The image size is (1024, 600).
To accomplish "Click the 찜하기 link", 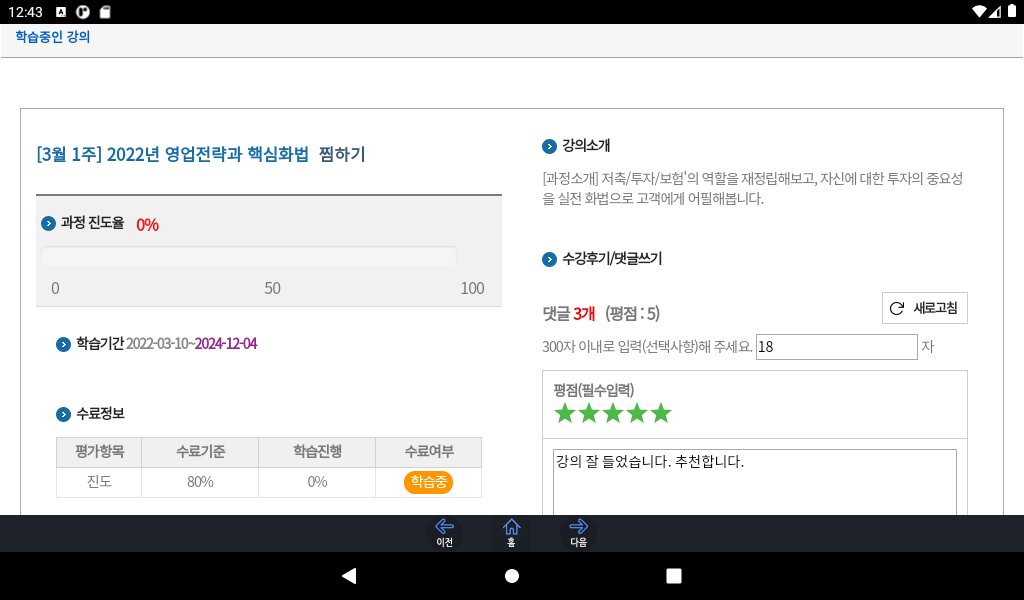I will [x=342, y=155].
